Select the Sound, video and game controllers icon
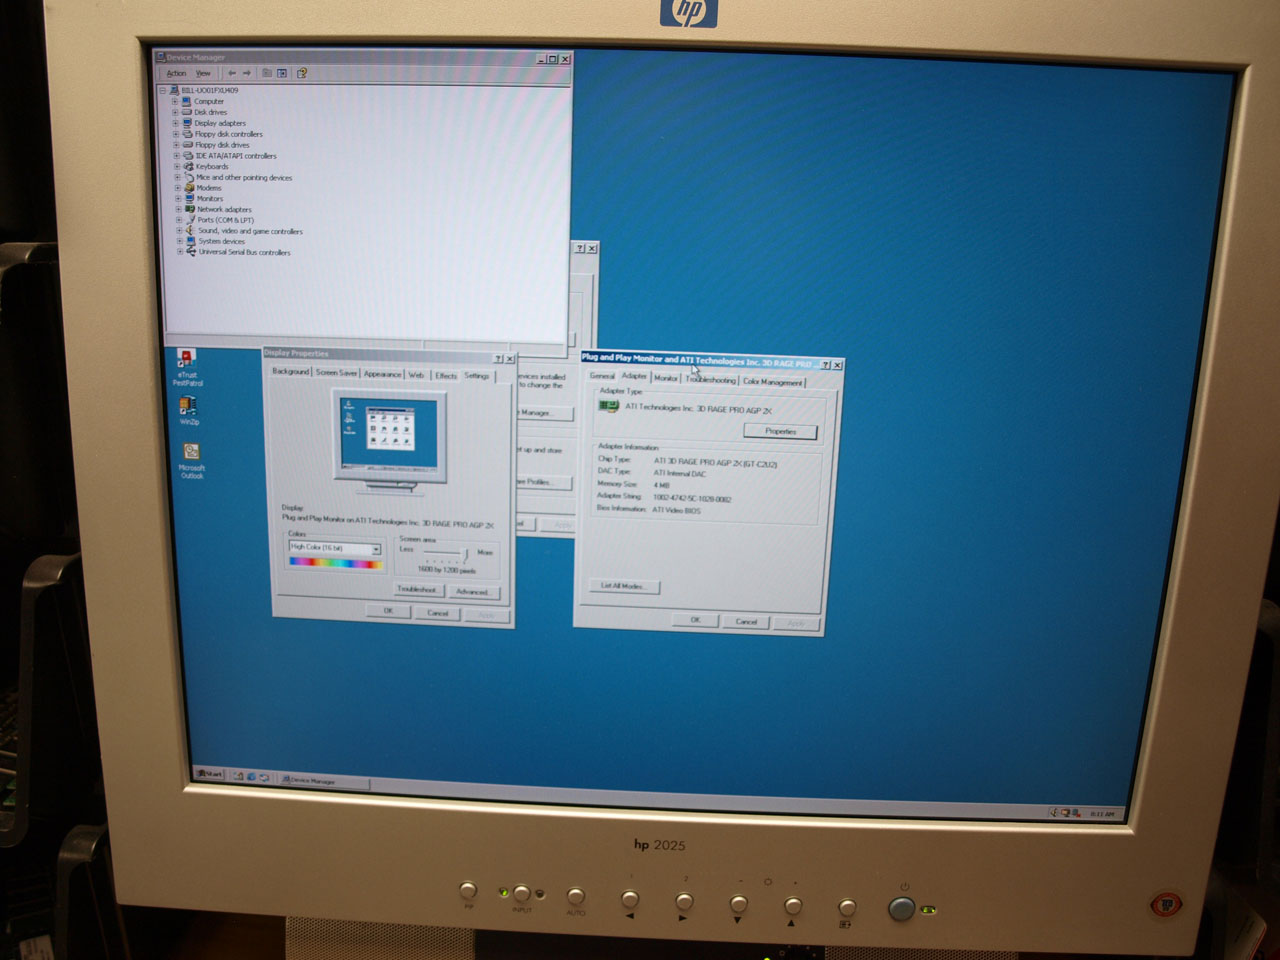This screenshot has width=1280, height=960. click(190, 231)
